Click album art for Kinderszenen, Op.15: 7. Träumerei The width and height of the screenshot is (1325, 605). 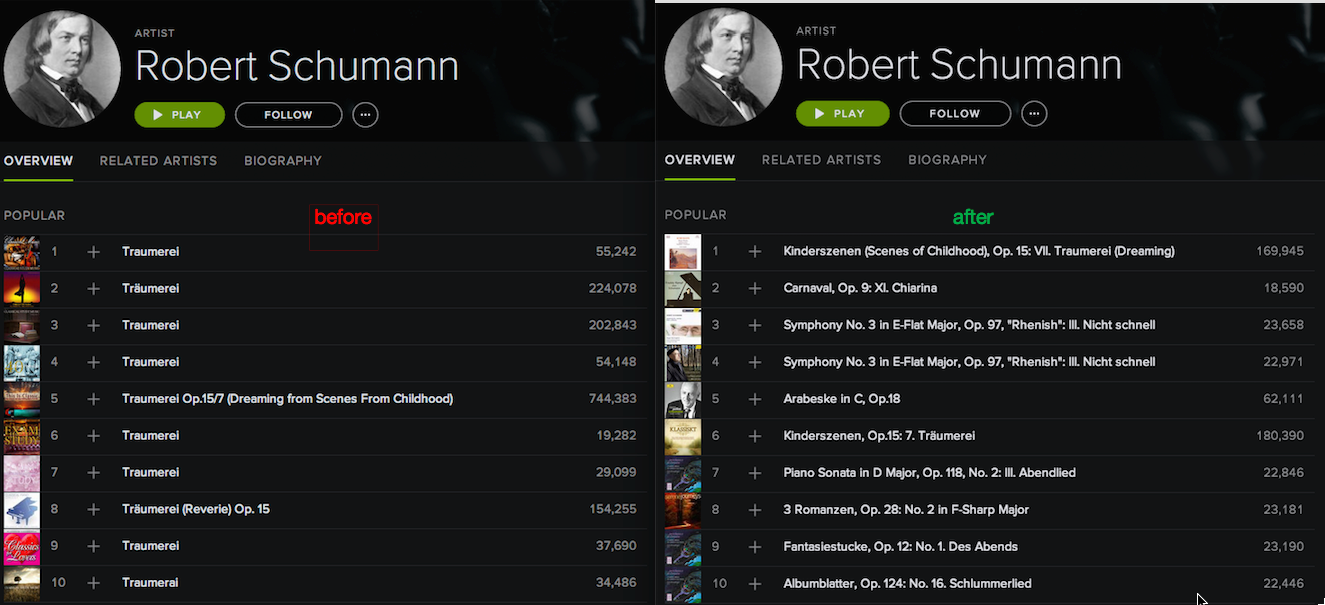click(683, 436)
